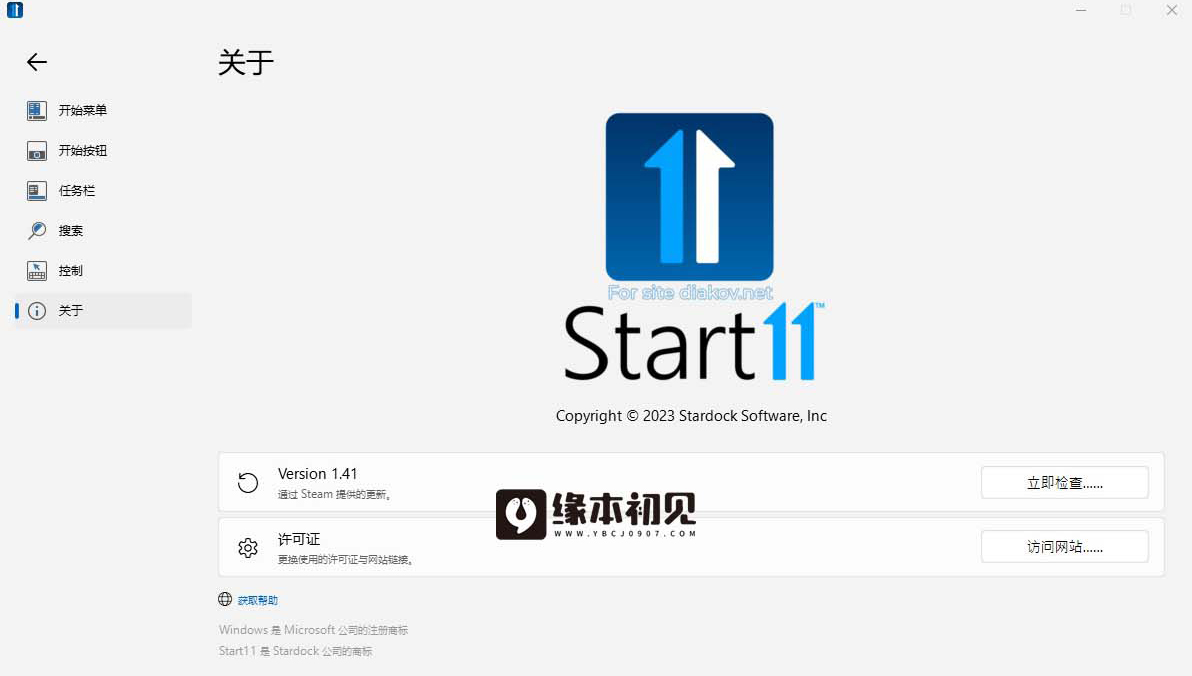1192x676 pixels.
Task: Check for updates with 立即检查 button
Action: 1064,483
